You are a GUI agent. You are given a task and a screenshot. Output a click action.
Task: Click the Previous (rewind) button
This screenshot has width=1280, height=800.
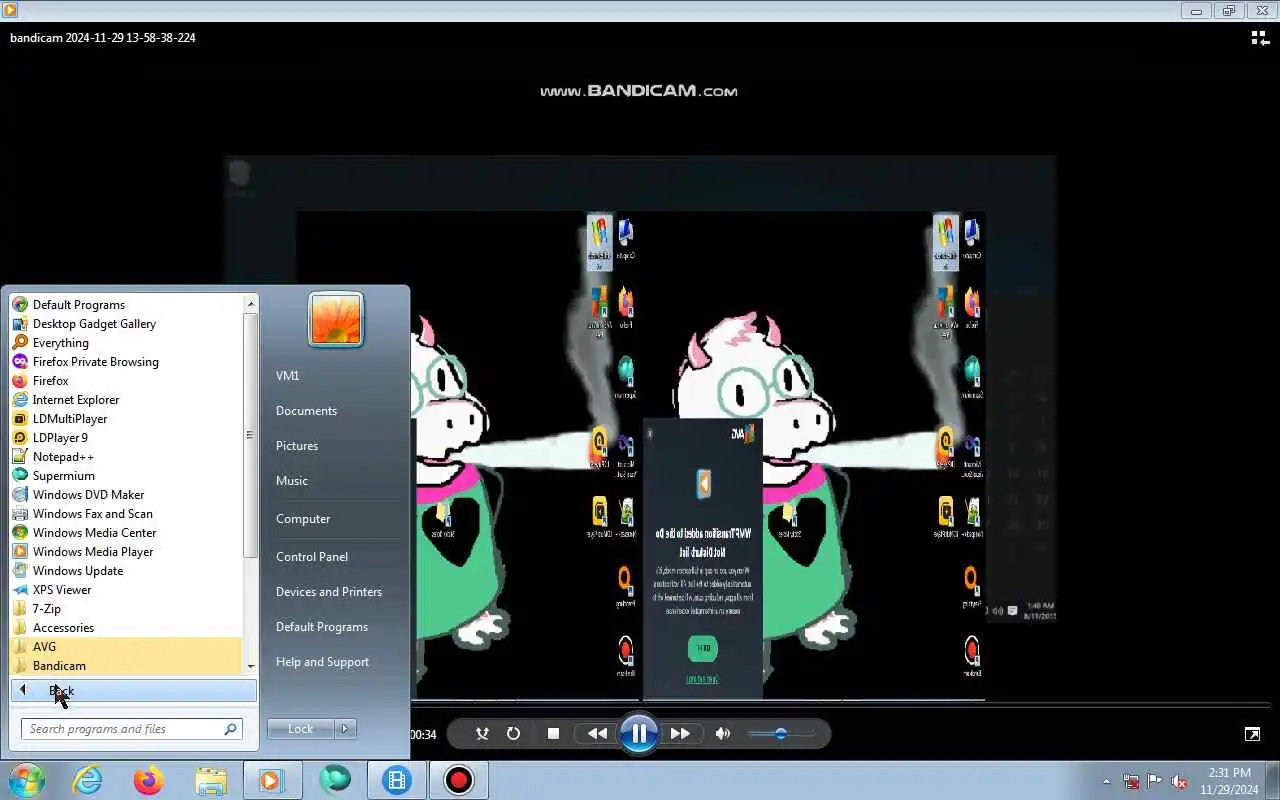(597, 734)
